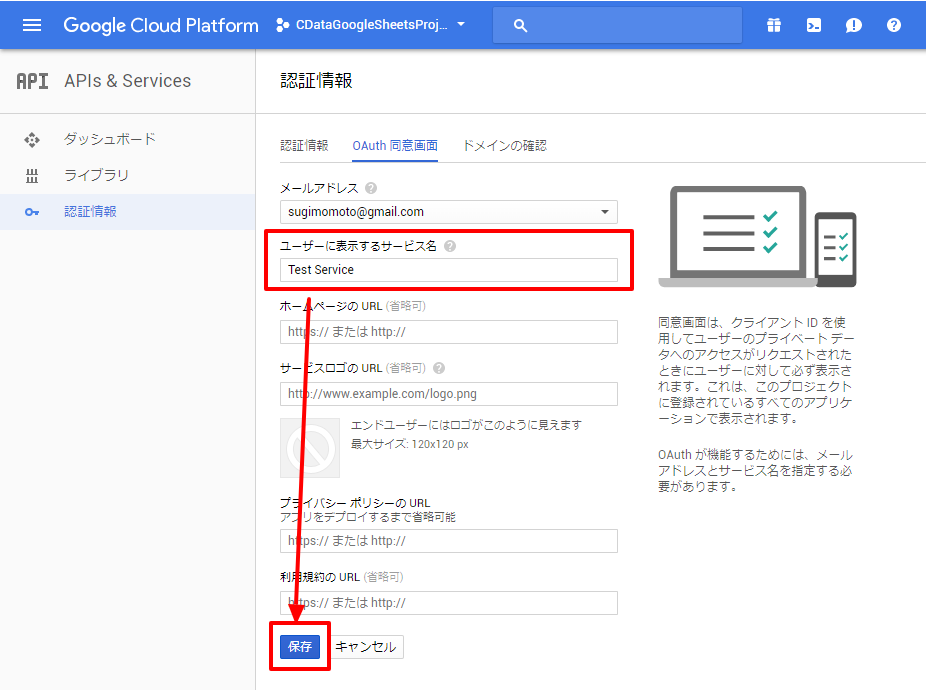Activate the Cloud Shell icon
926x690 pixels.
click(x=813, y=25)
